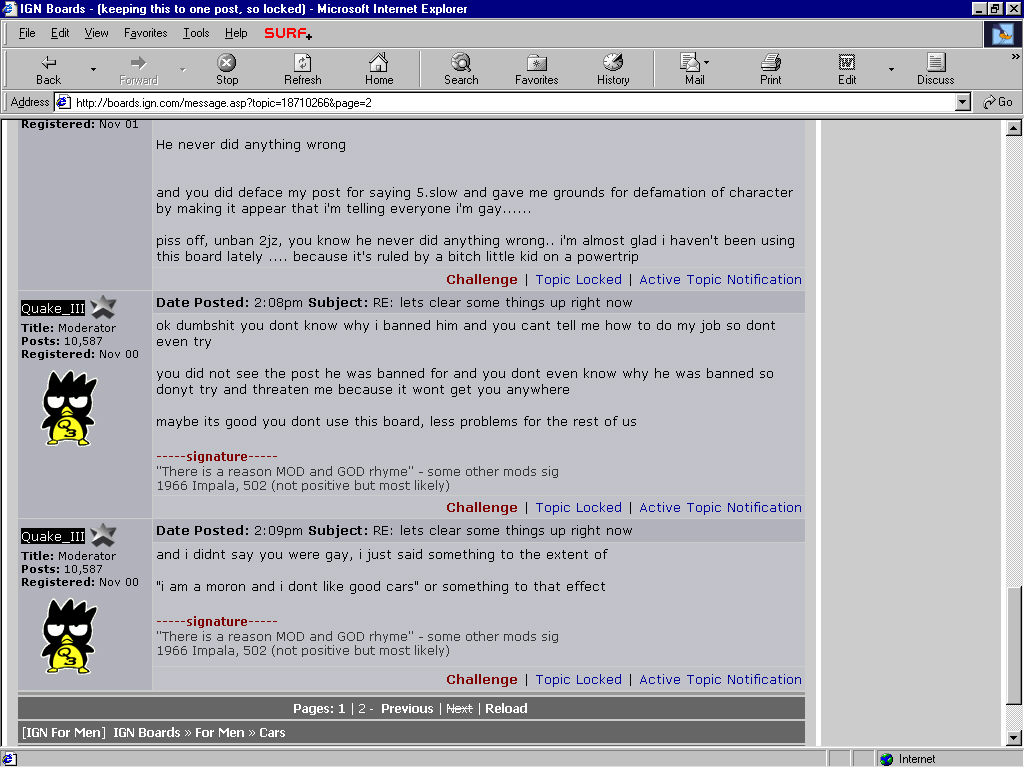Click the IE icon in the title bar
Viewport: 1024px width, 768px height.
coord(9,8)
